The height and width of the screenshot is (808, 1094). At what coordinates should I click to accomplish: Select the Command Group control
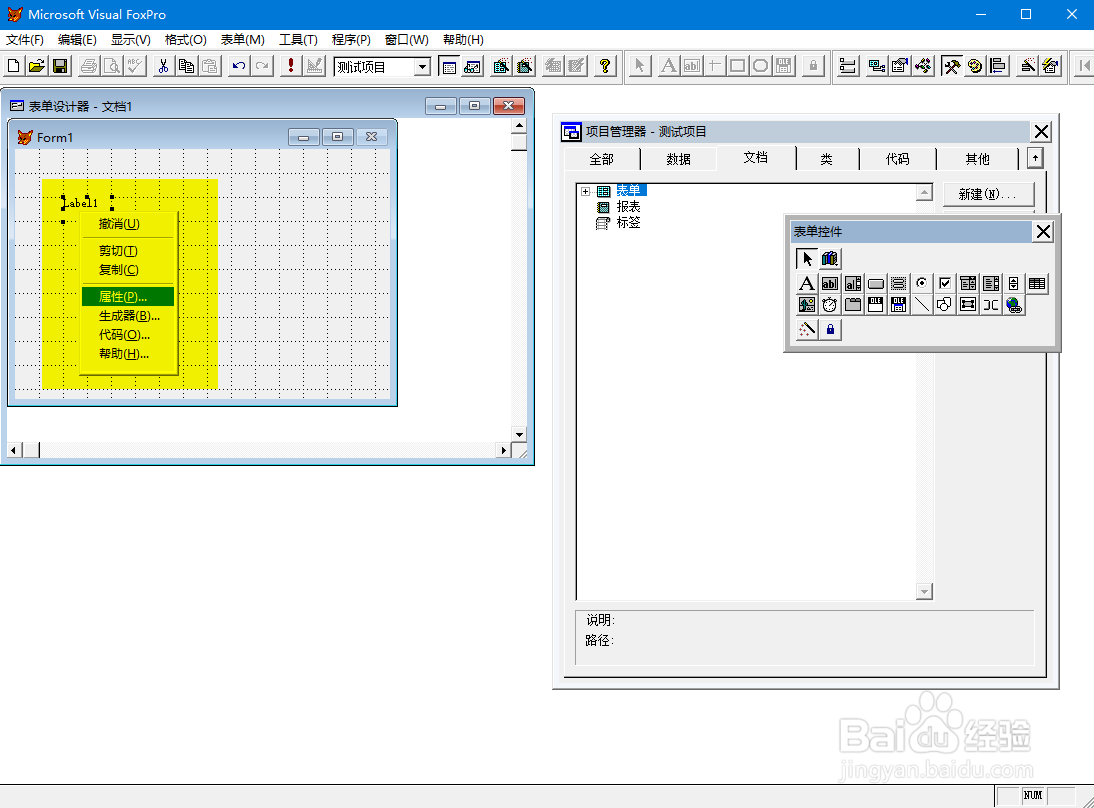[899, 283]
